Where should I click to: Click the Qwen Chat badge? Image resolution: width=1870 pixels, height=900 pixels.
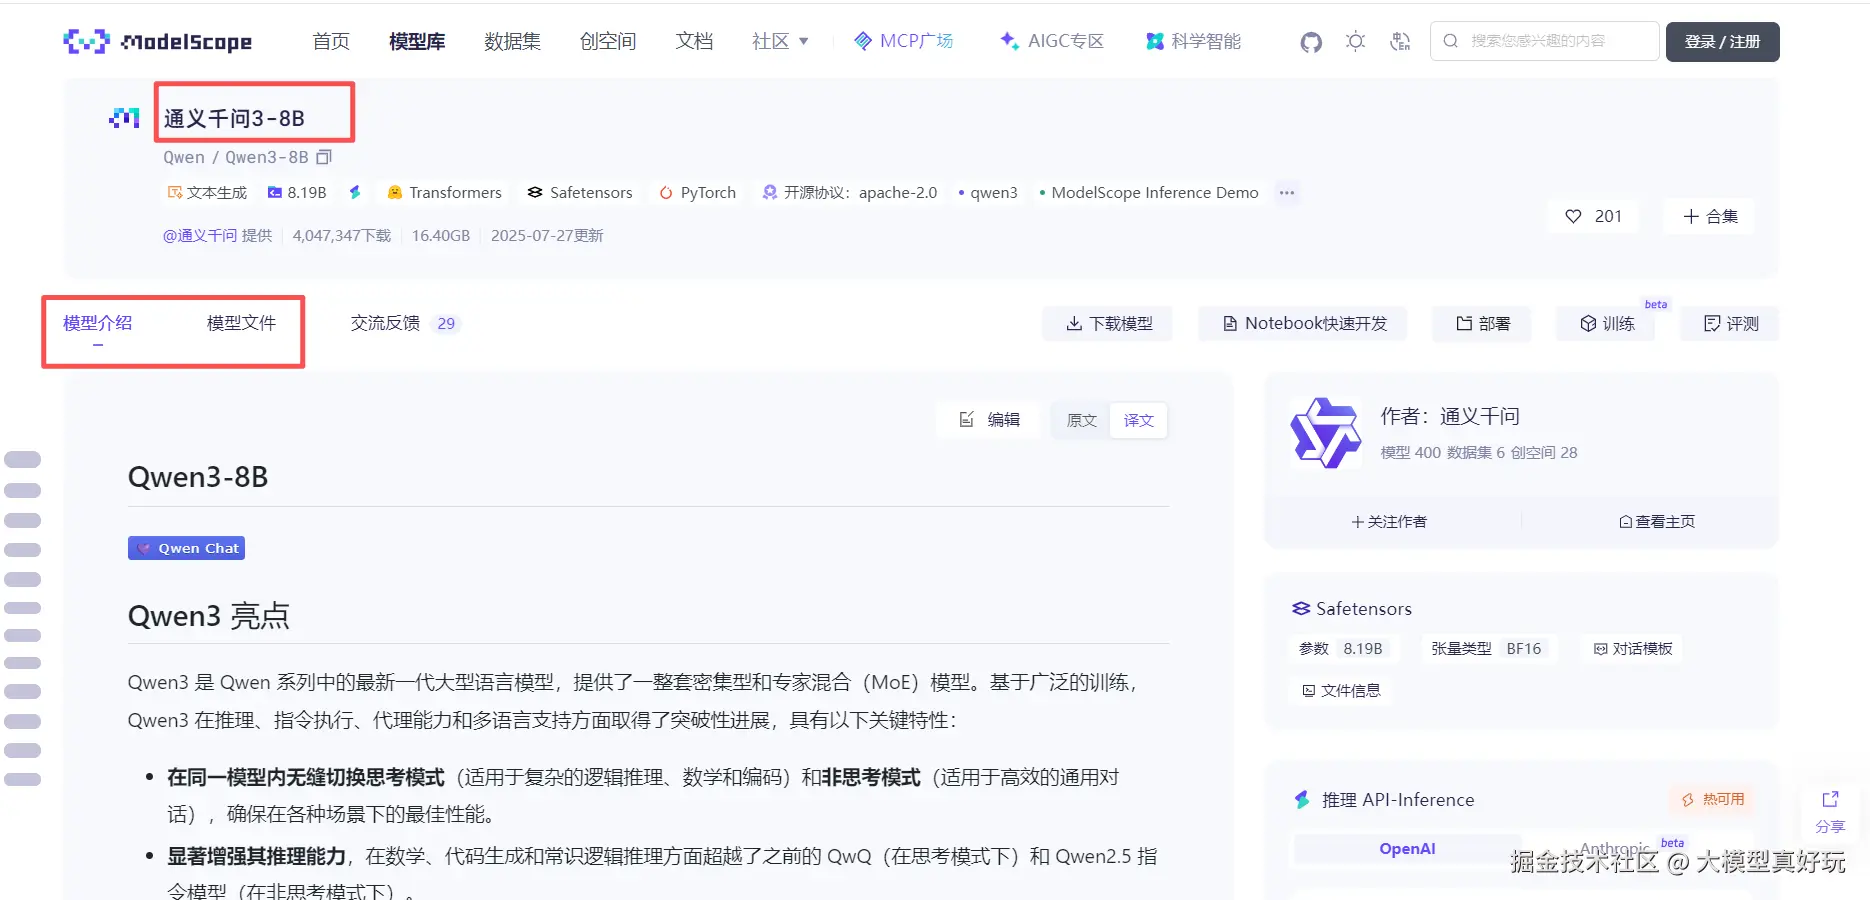coord(186,548)
